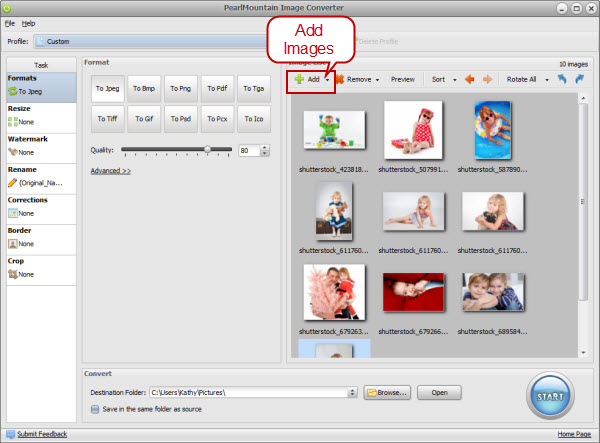Select the To Pdf format button
This screenshot has height=443, width=600.
pyautogui.click(x=217, y=89)
